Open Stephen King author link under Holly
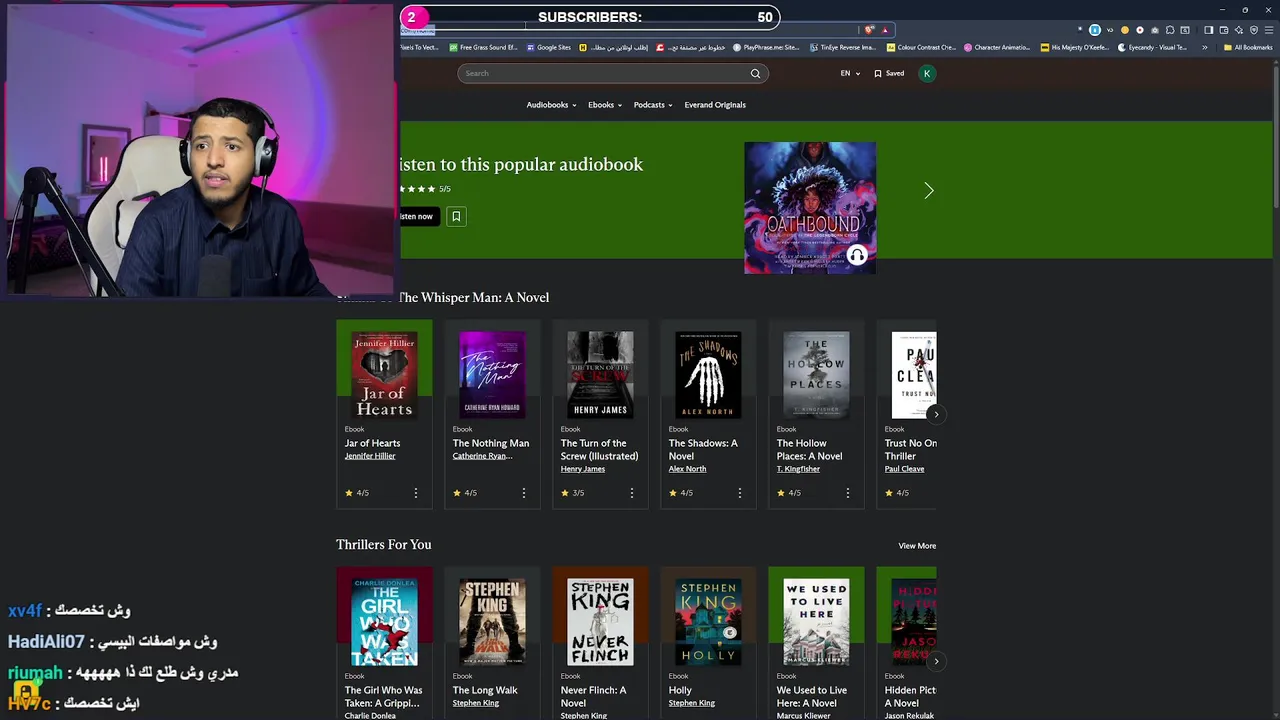The image size is (1280, 720). pyautogui.click(x=692, y=703)
